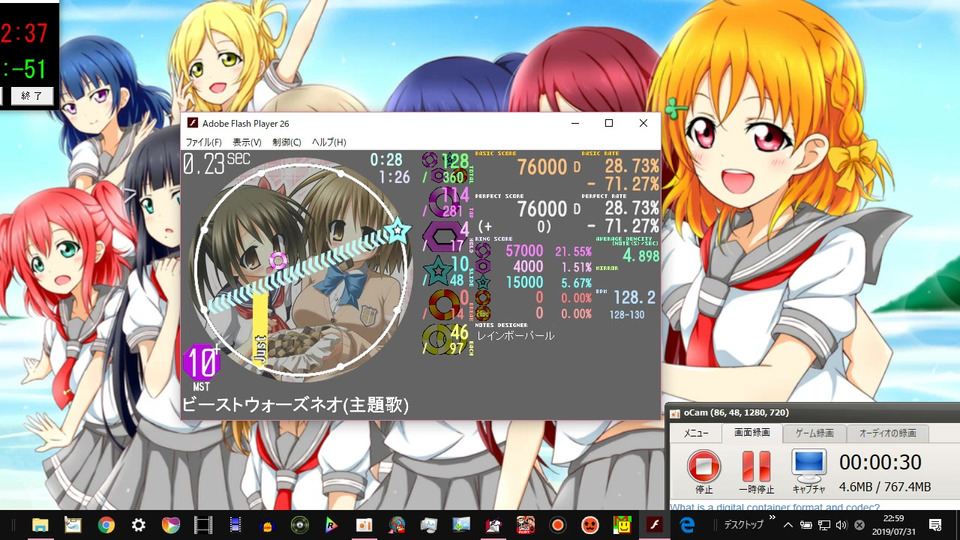This screenshot has width=960, height=540.
Task: Open the yellow smiley face app on the taskbar
Action: (x=622, y=525)
